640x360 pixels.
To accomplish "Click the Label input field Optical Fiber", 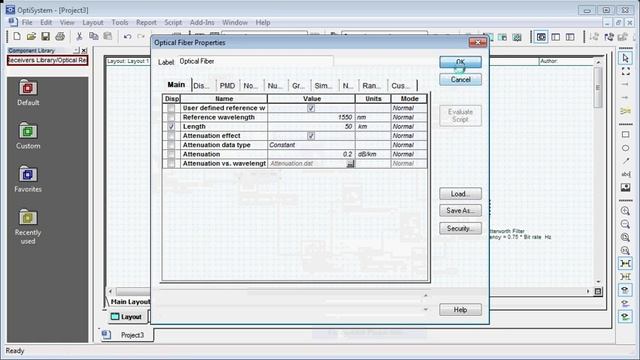I will 255,61.
